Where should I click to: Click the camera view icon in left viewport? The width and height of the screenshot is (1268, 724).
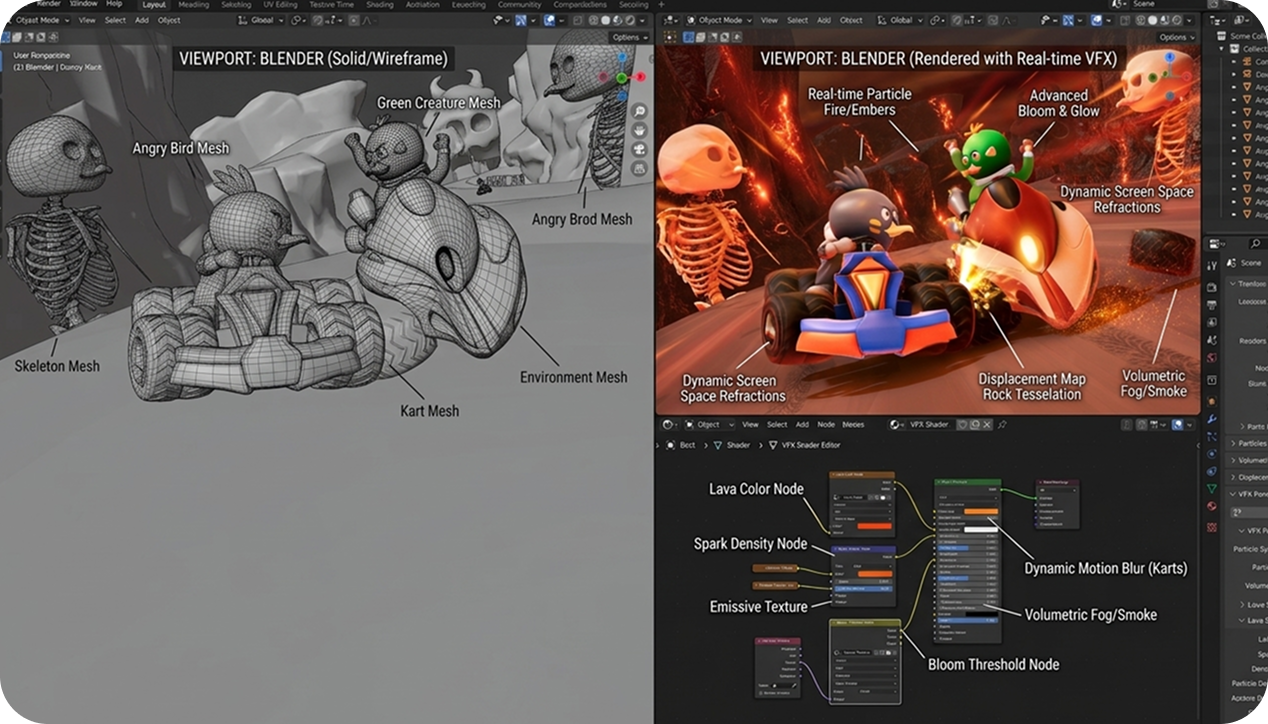pos(639,149)
